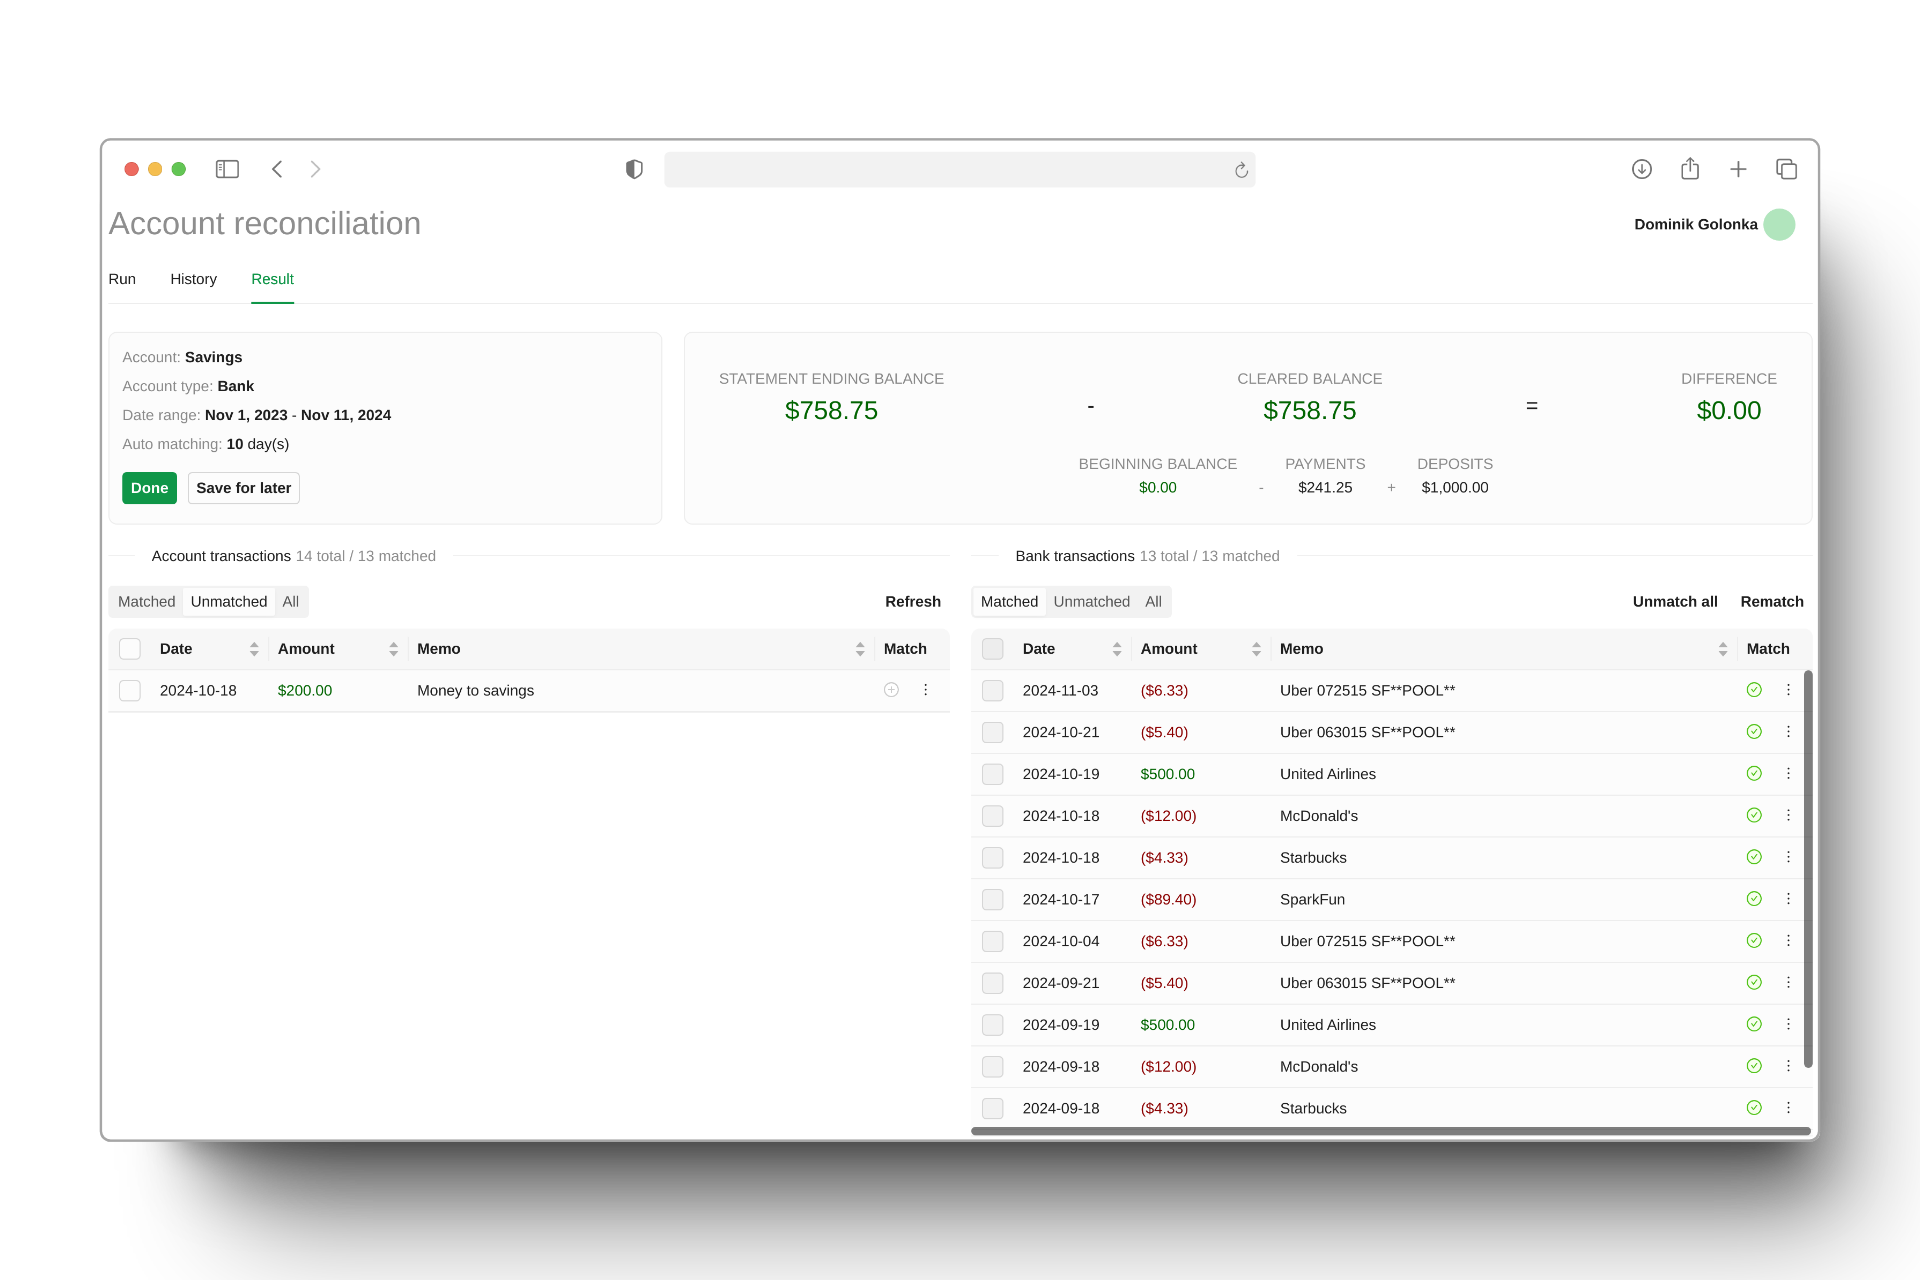Click the bank transactions vertical scrollbar

(1808, 870)
